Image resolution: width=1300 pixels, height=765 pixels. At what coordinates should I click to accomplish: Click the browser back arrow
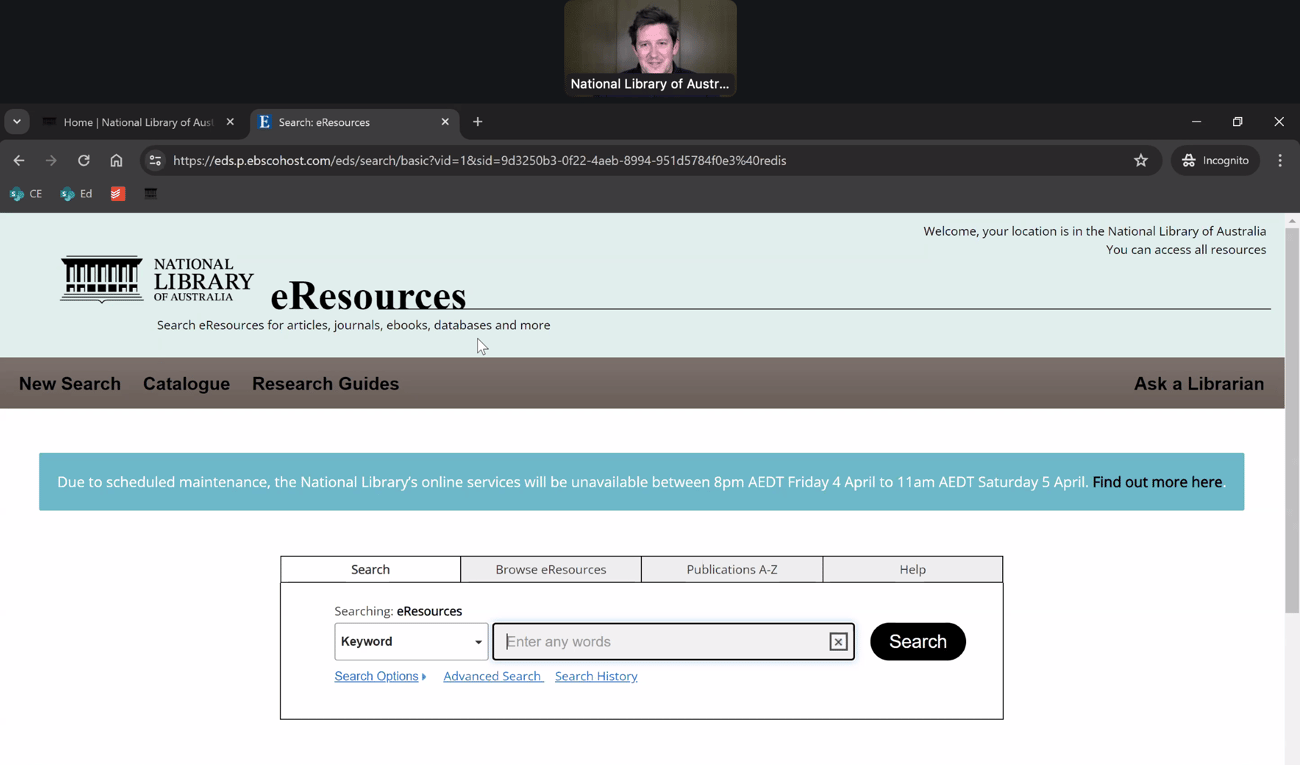point(19,160)
